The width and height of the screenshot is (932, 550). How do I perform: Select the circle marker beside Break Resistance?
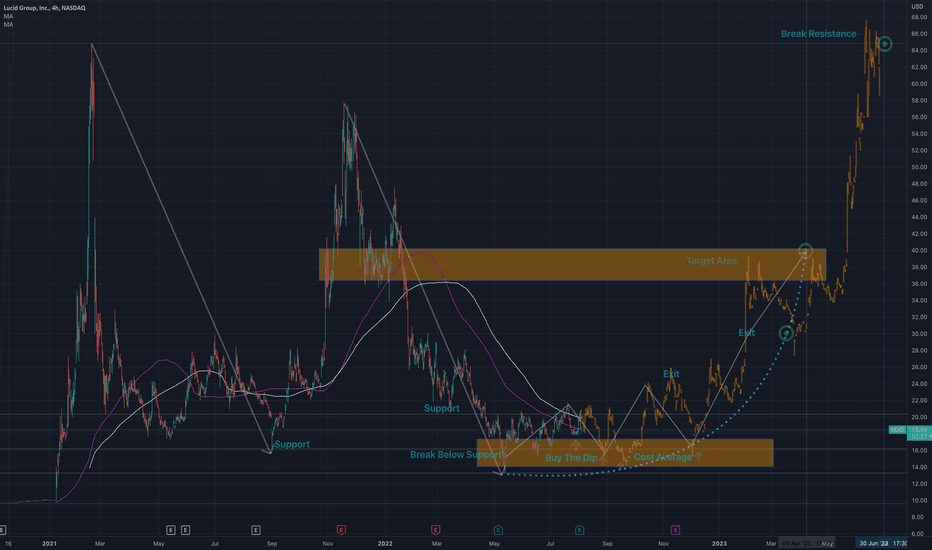884,43
